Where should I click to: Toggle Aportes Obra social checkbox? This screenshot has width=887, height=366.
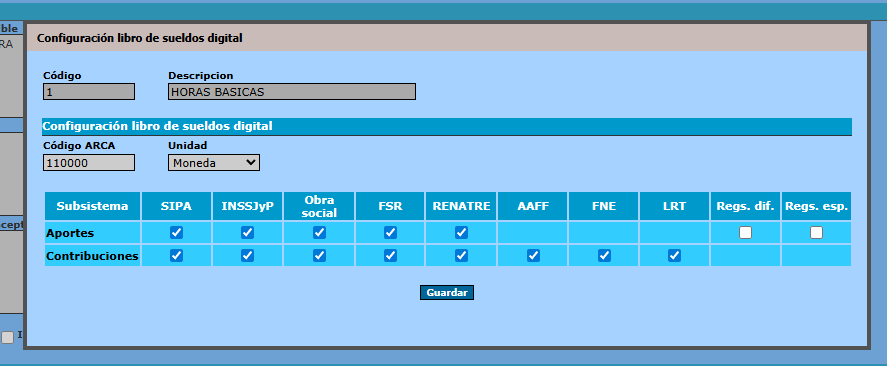click(320, 232)
